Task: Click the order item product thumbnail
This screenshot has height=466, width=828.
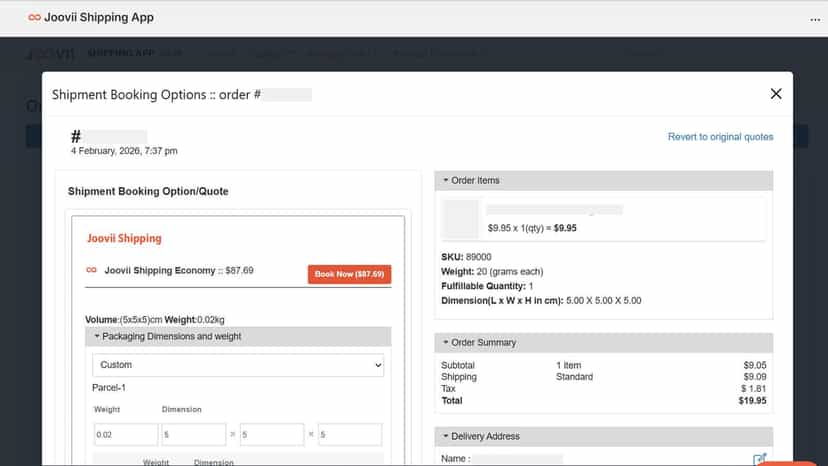Action: pyautogui.click(x=460, y=219)
